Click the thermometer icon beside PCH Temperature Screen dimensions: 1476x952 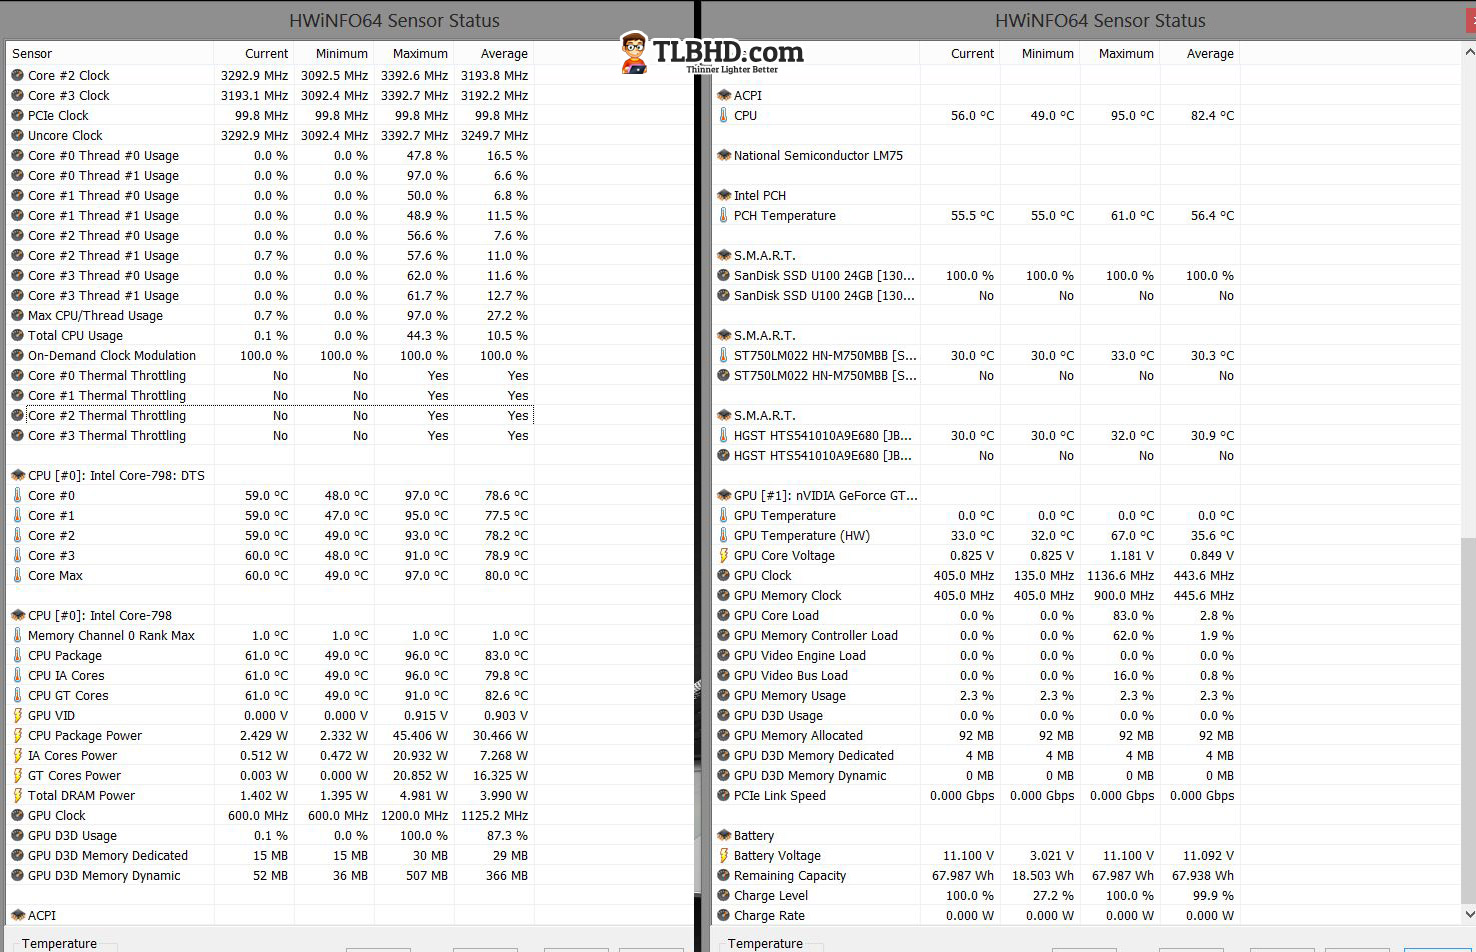point(723,215)
